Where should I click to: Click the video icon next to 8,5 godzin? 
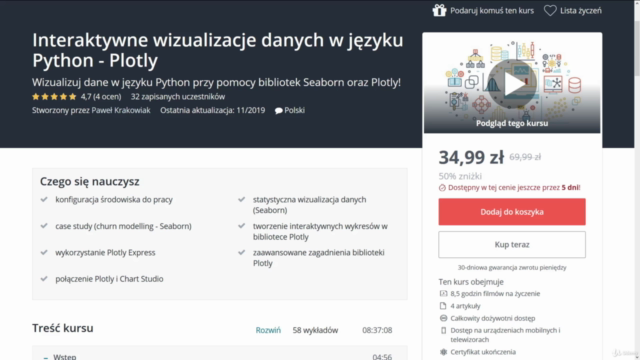[443, 293]
